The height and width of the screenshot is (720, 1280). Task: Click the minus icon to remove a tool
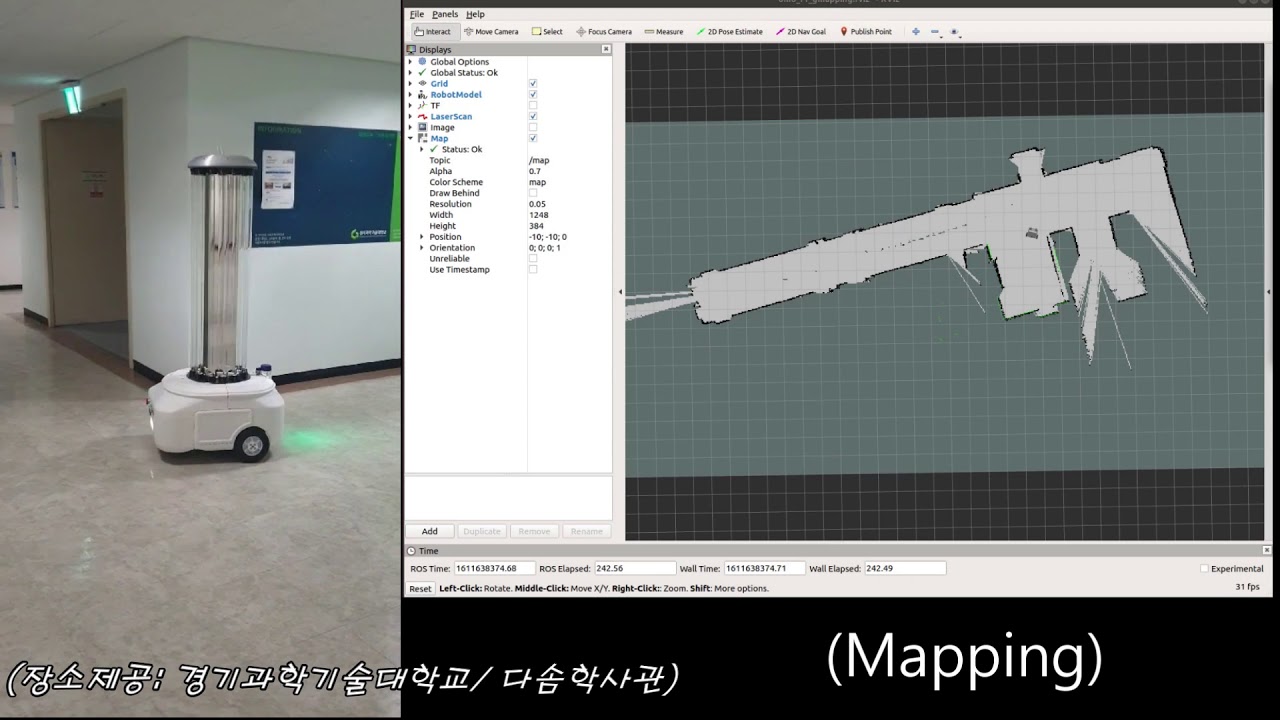[935, 32]
